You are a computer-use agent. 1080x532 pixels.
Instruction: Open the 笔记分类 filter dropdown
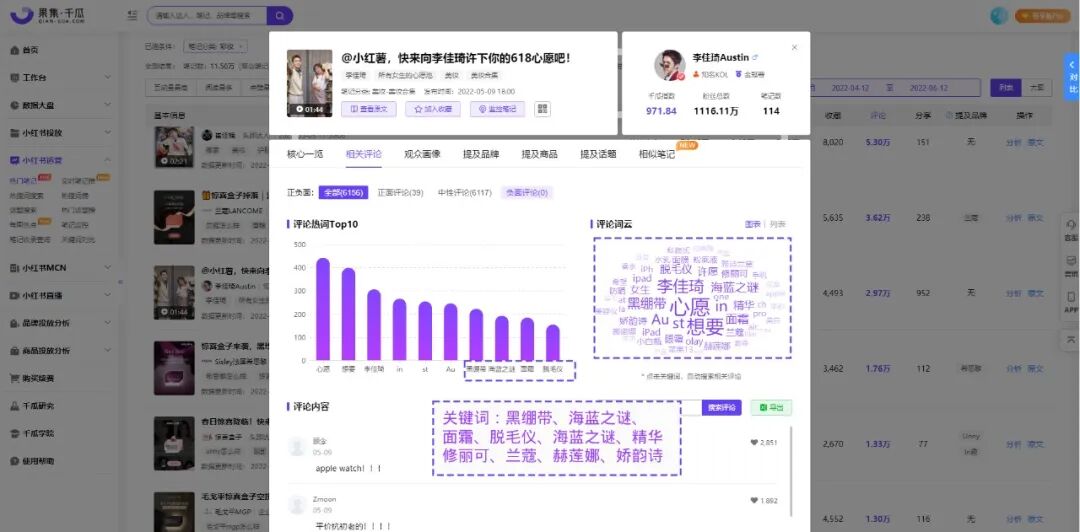point(215,47)
